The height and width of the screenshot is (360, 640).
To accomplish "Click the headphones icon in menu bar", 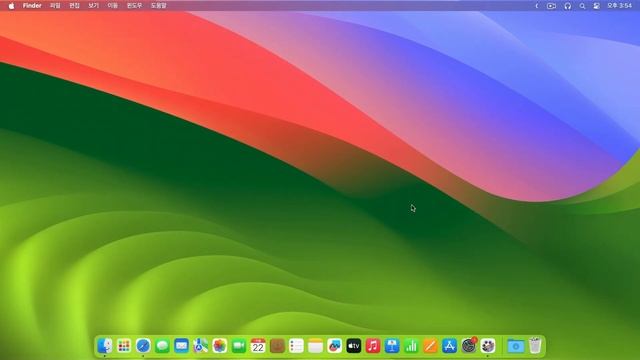I will point(568,6).
